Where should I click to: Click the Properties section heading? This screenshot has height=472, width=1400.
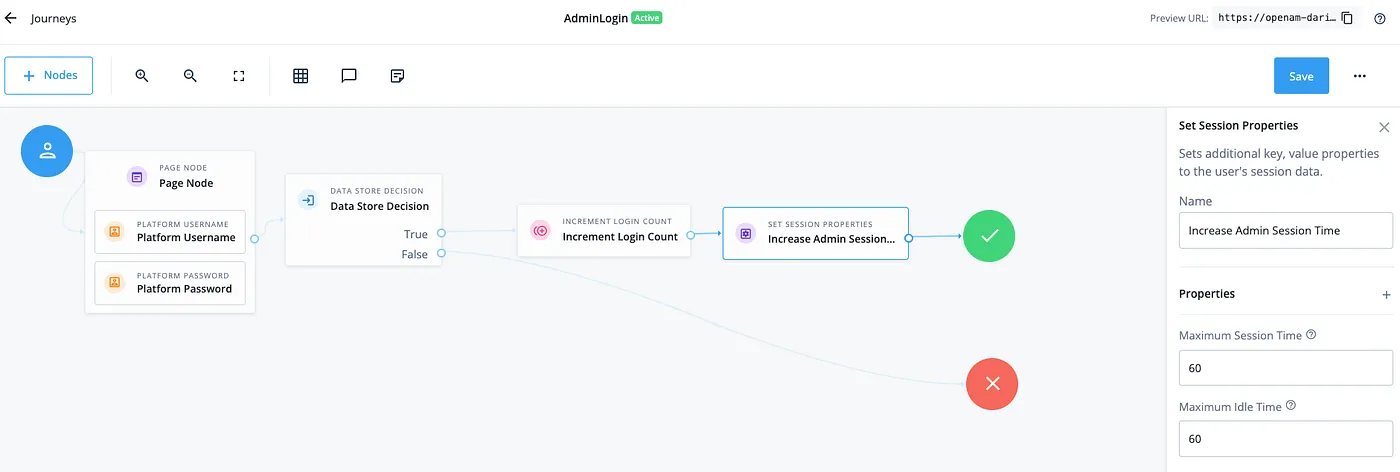coord(1206,294)
